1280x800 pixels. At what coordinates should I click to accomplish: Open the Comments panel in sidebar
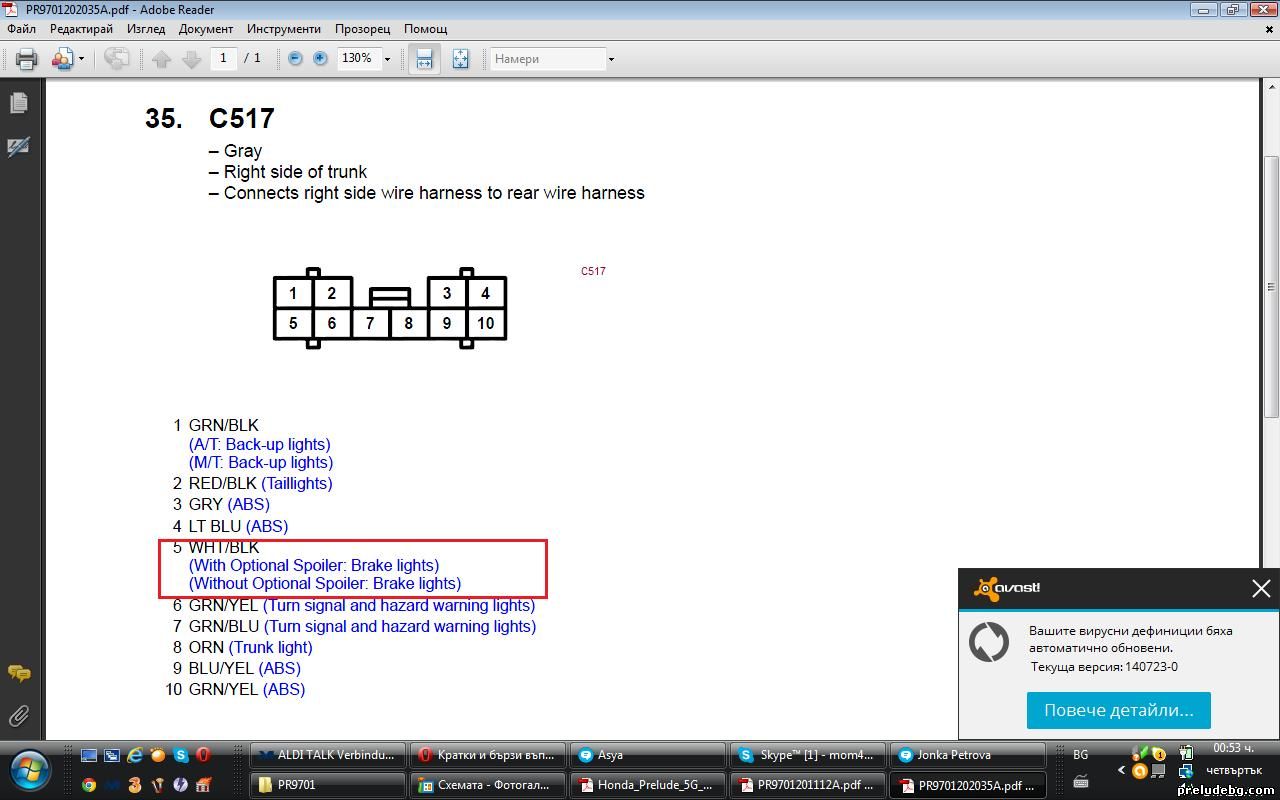[19, 673]
